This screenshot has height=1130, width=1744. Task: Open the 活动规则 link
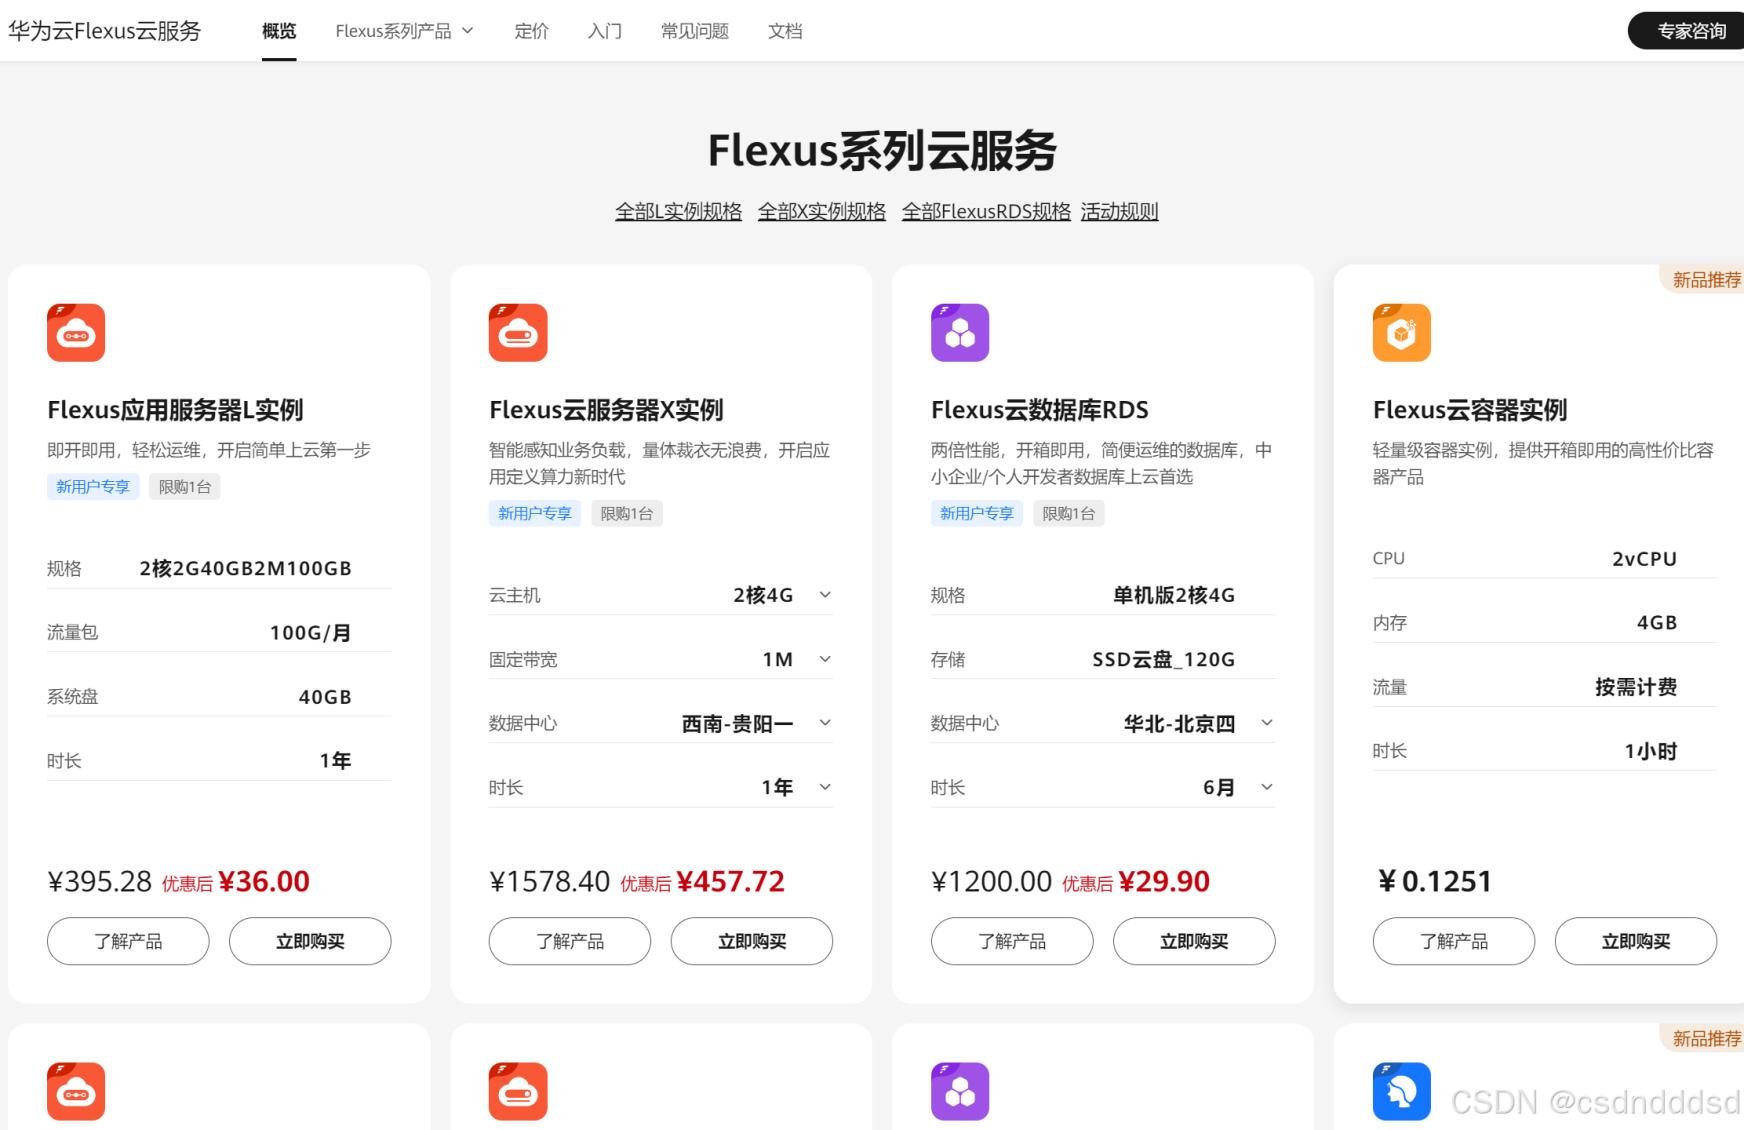pyautogui.click(x=1119, y=211)
